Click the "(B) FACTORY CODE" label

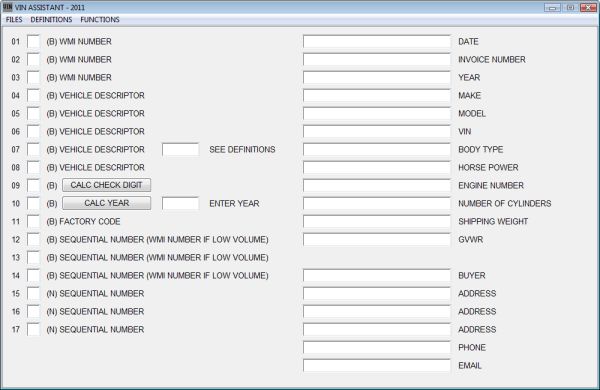coord(83,222)
